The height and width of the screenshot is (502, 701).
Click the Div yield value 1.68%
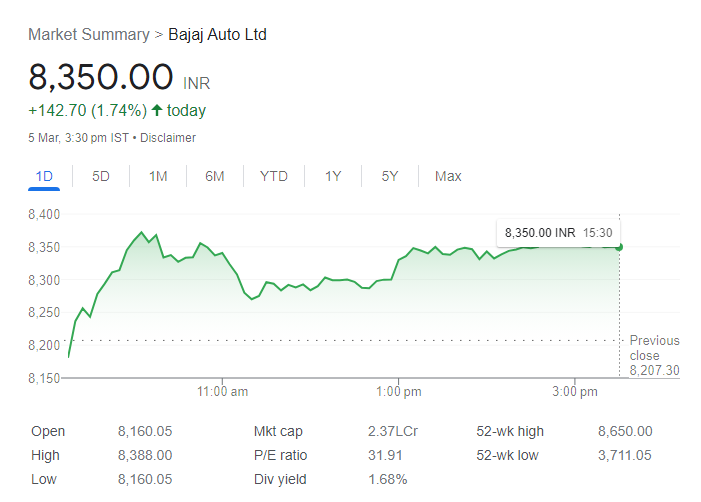388,479
